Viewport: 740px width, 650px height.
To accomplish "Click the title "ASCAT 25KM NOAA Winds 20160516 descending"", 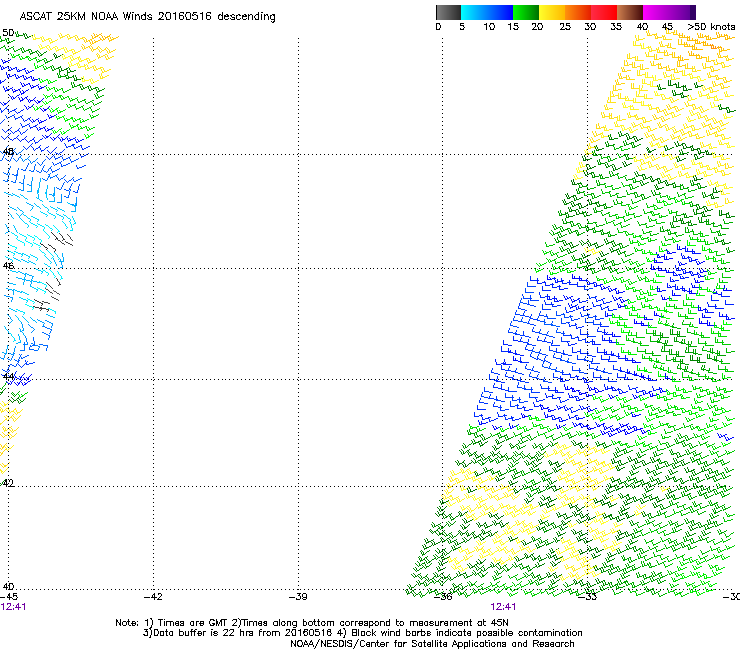I will 147,16.
